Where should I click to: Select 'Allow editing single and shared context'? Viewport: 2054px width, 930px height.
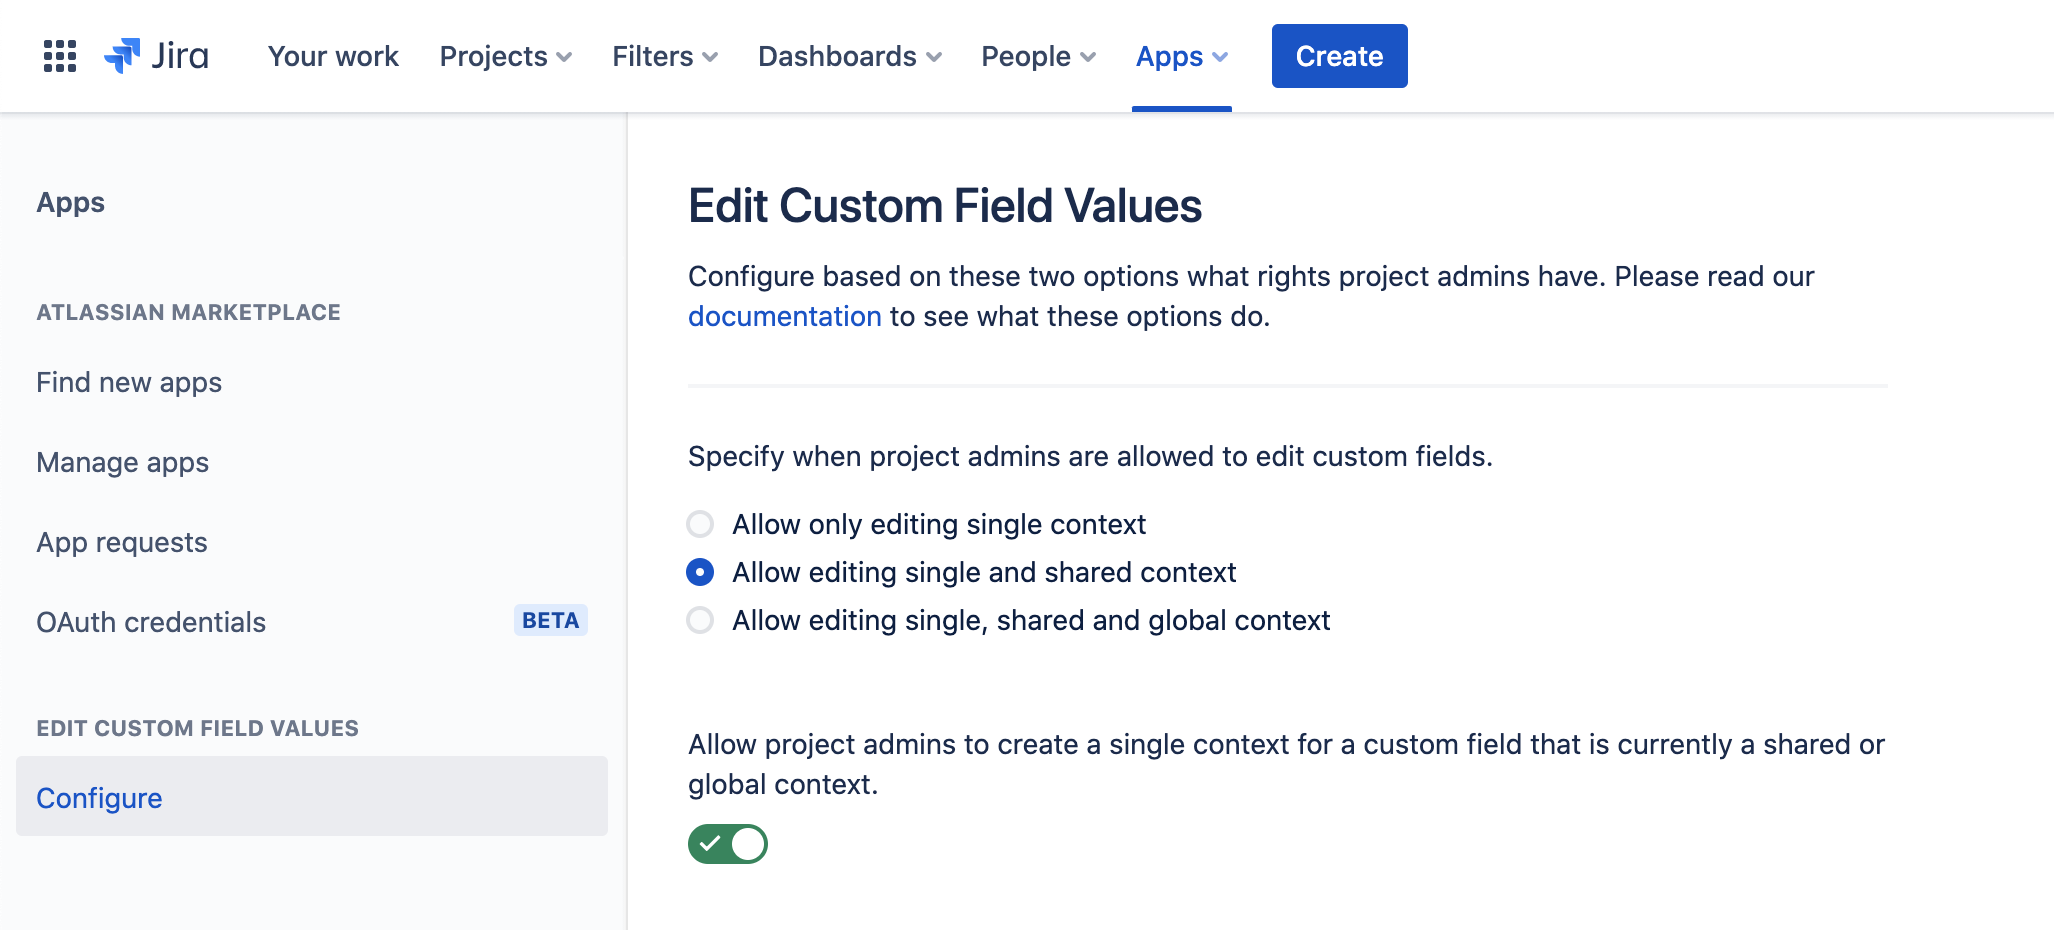pyautogui.click(x=700, y=572)
